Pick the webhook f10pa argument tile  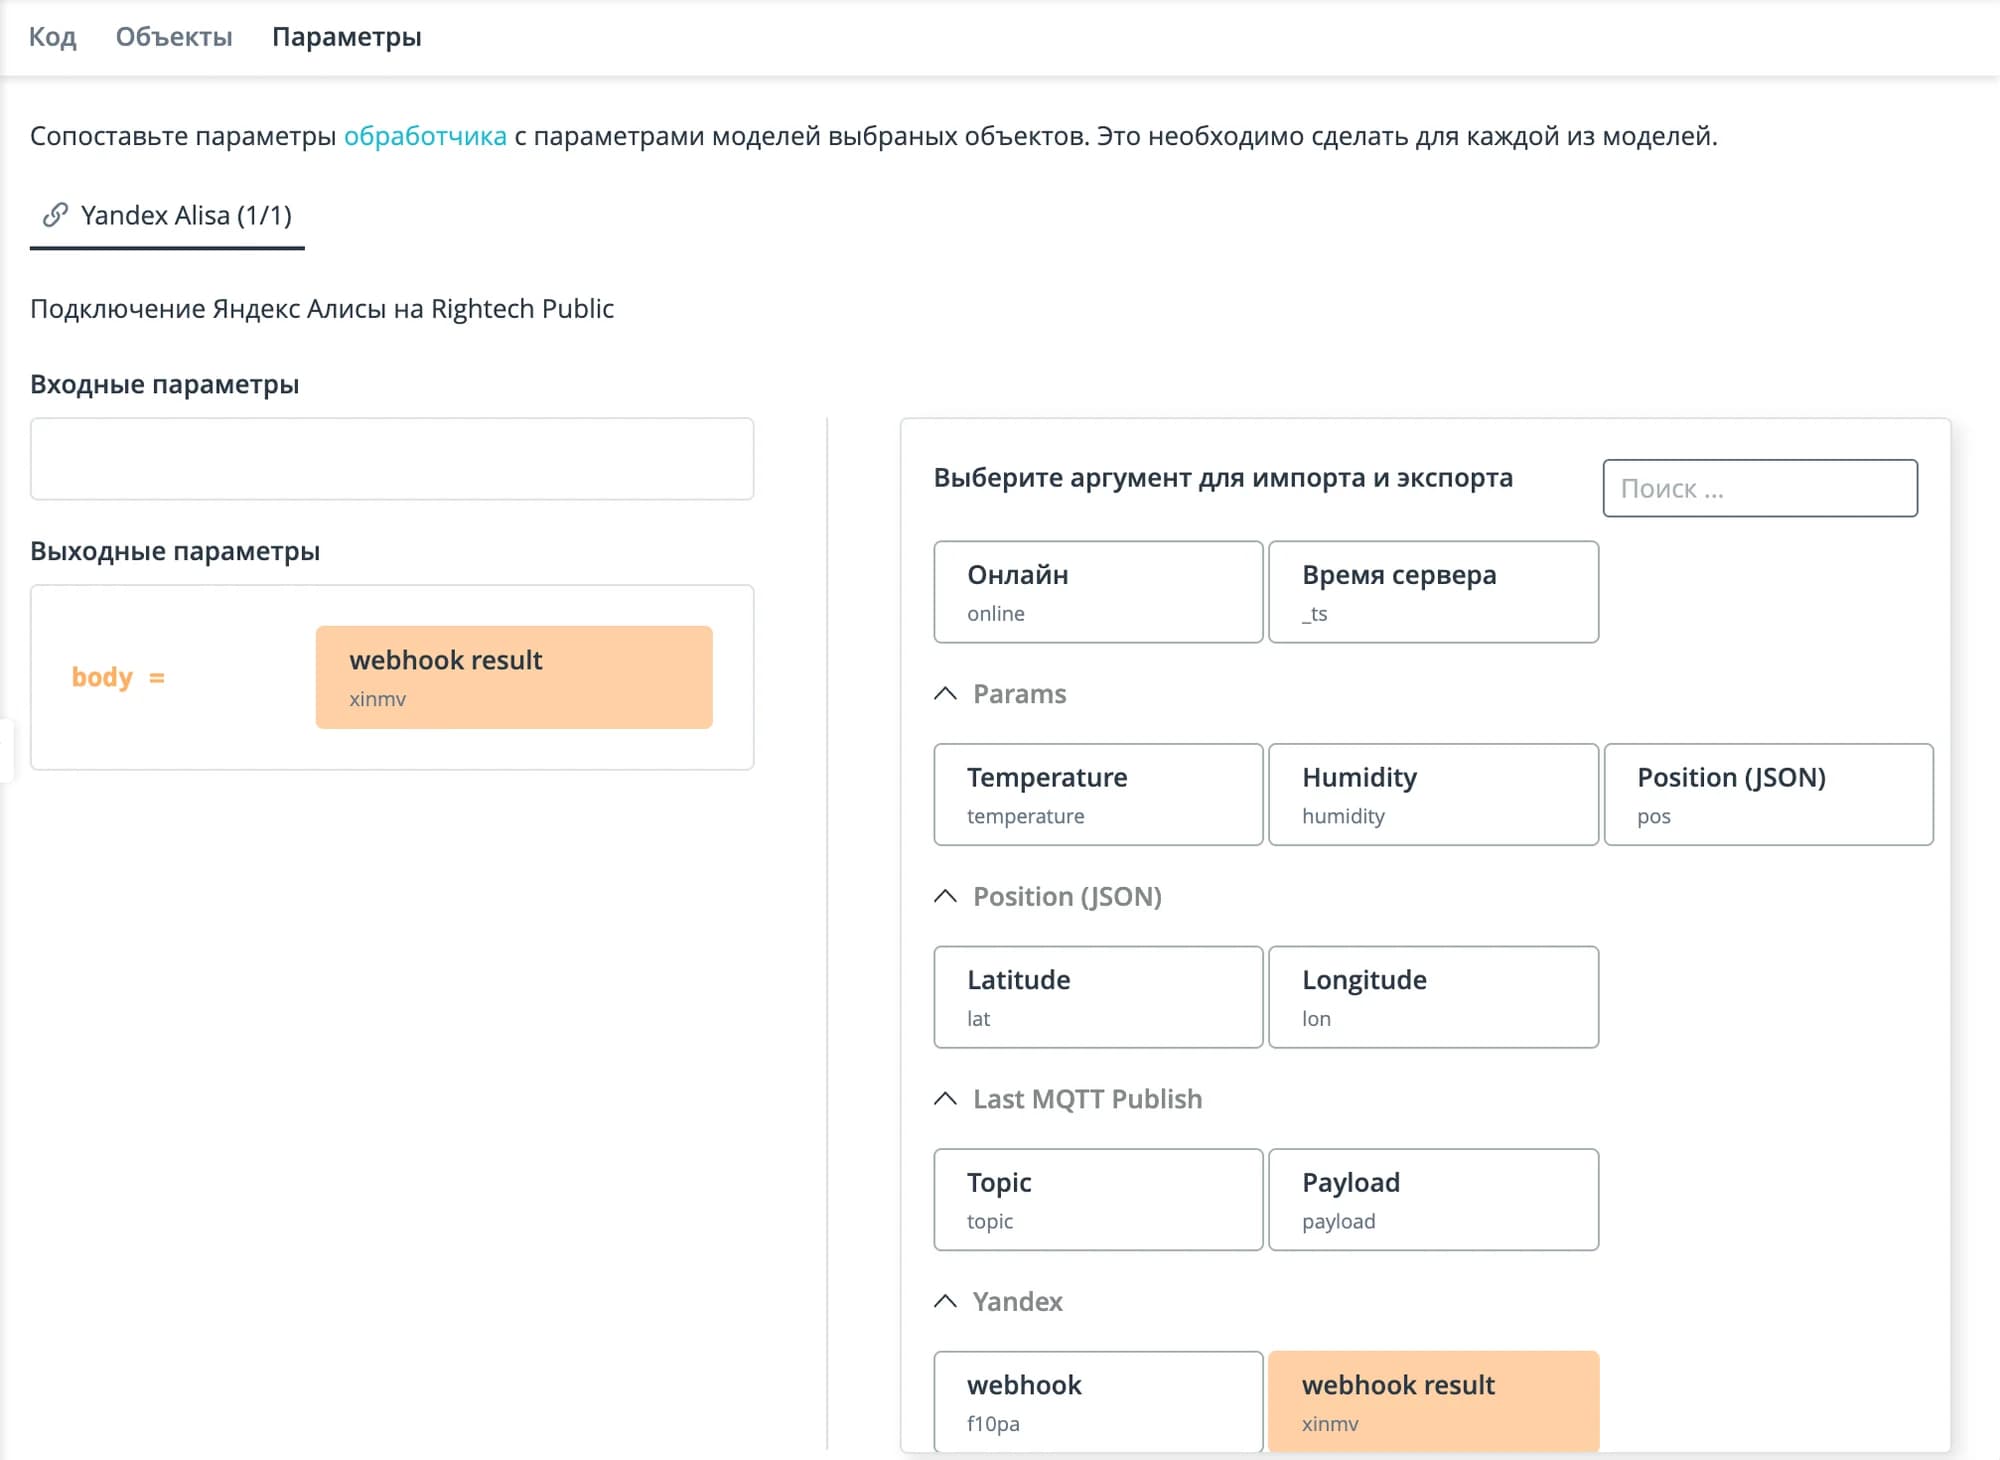pos(1098,1402)
